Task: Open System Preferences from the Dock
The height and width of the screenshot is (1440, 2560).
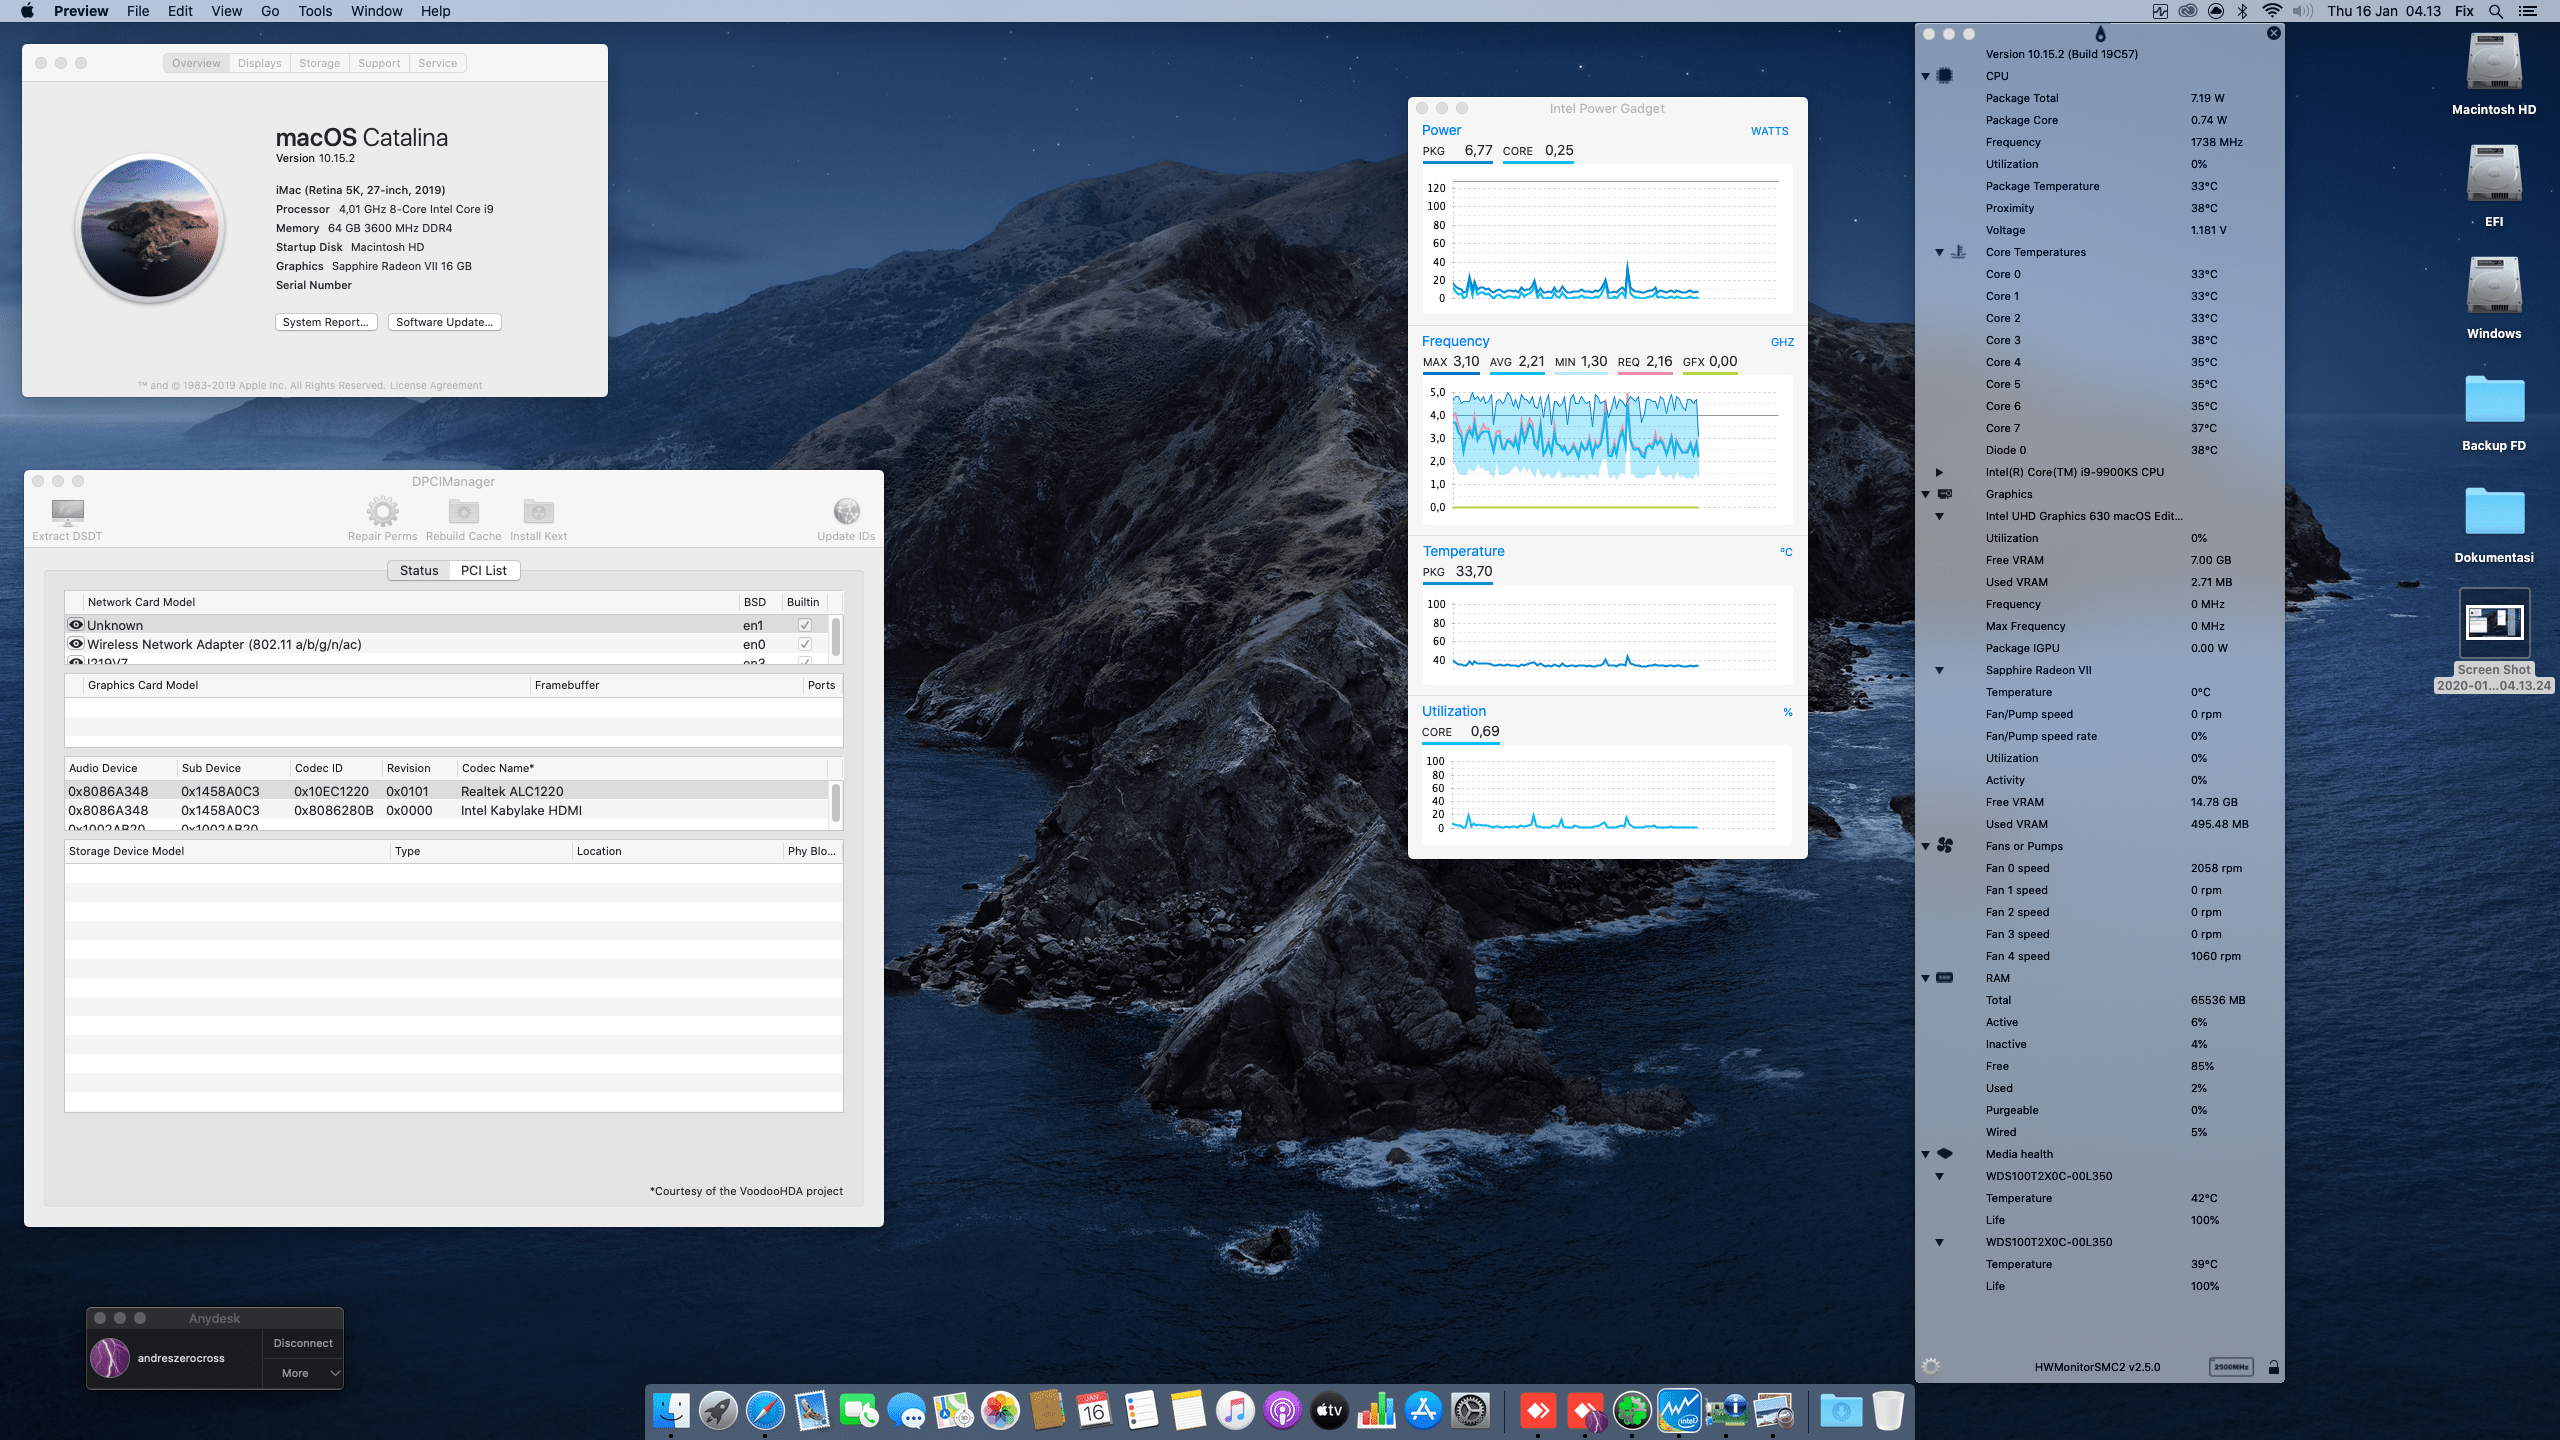Action: (1470, 1411)
